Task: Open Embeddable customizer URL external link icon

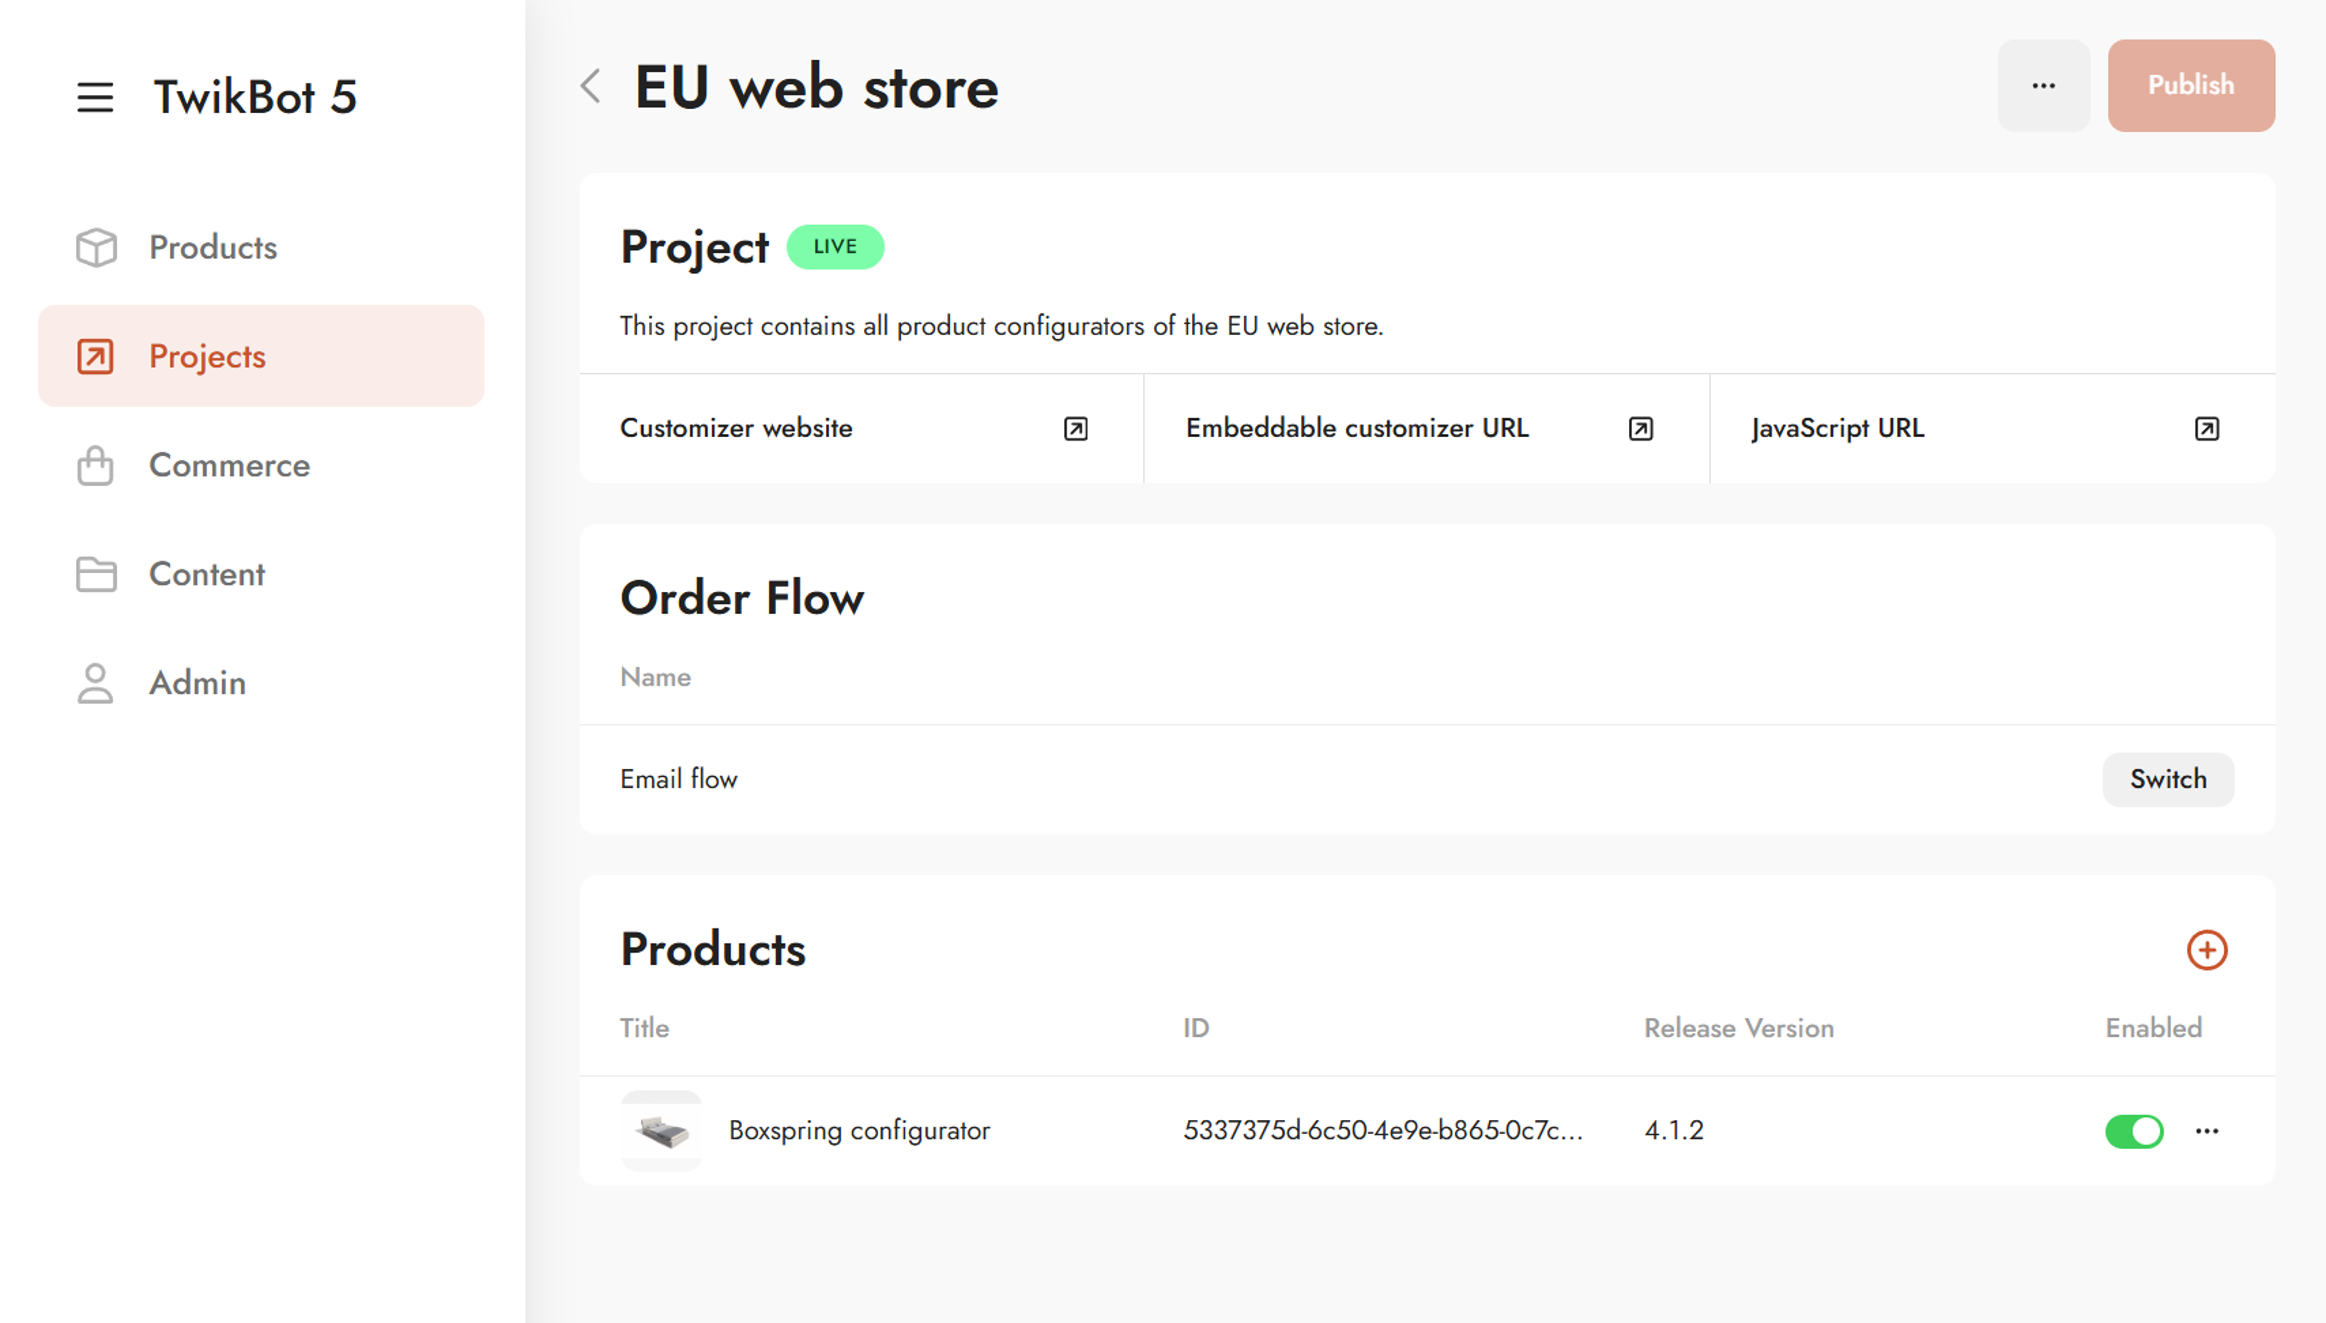Action: coord(1640,429)
